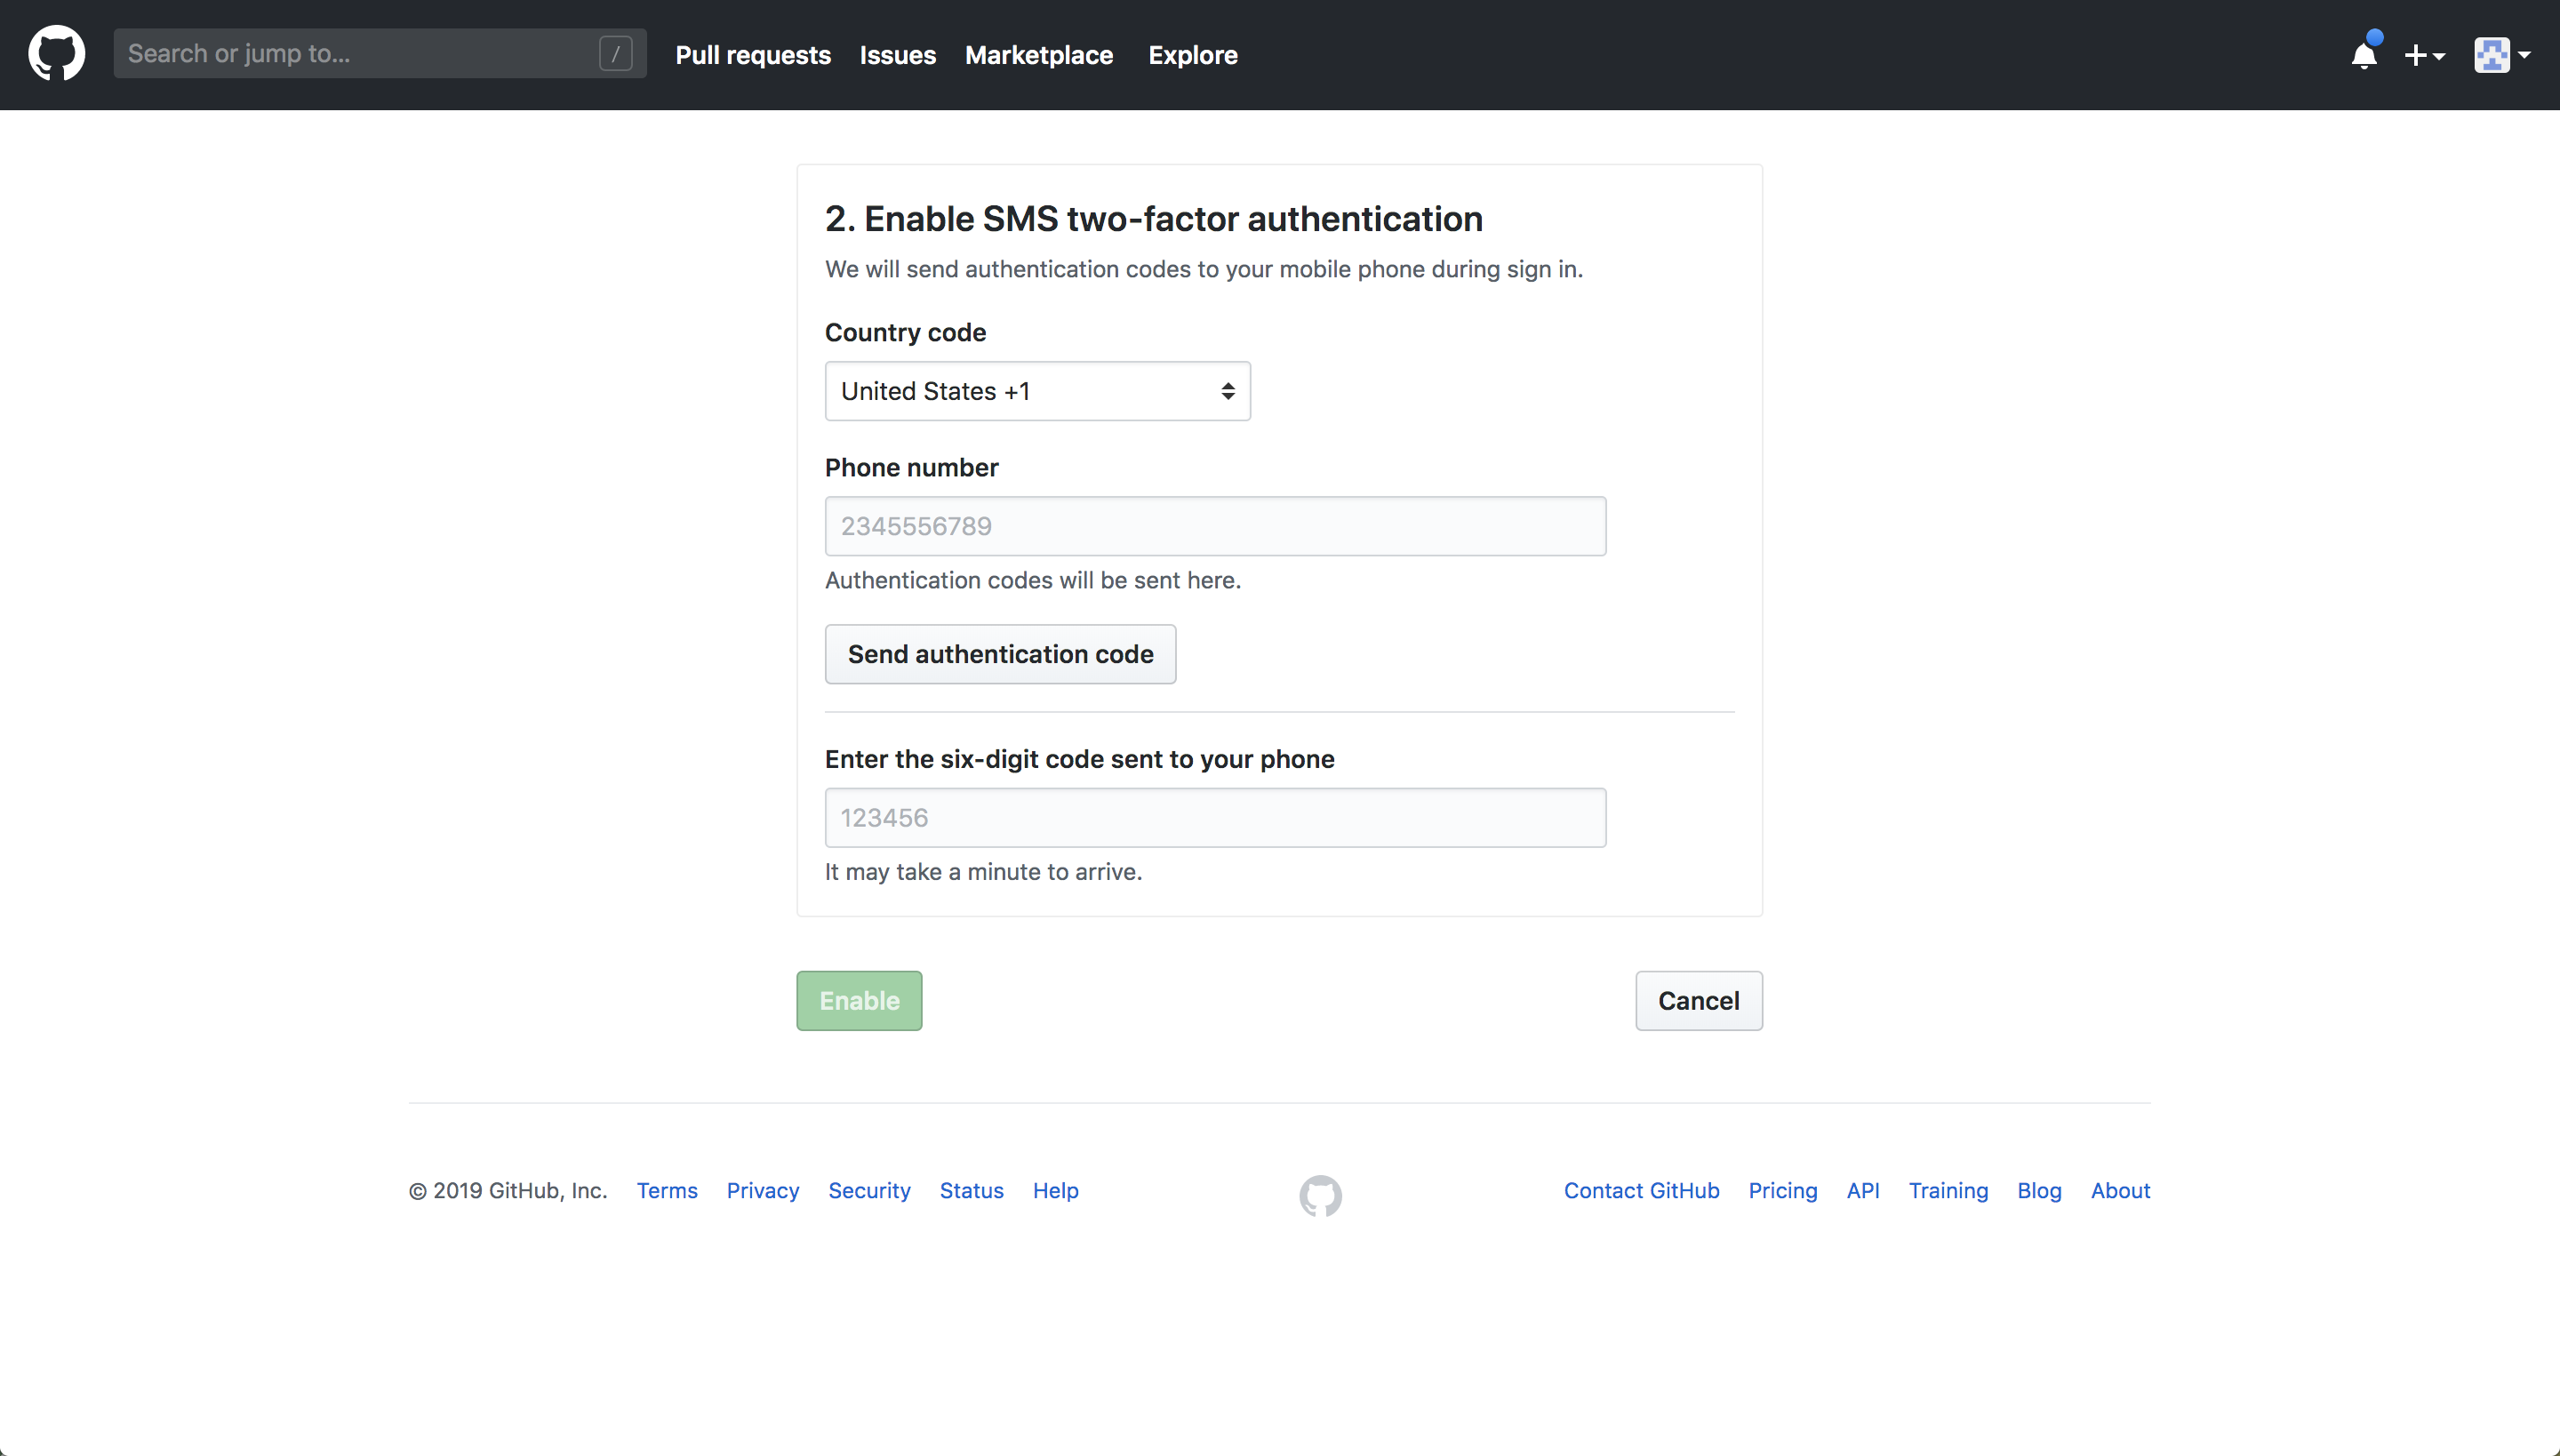The height and width of the screenshot is (1456, 2560).
Task: Go to Pull requests
Action: tap(753, 55)
